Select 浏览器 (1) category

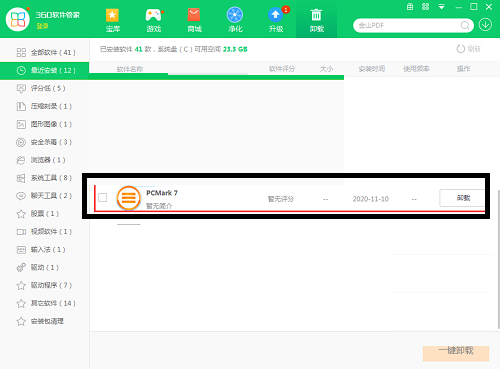tap(44, 160)
